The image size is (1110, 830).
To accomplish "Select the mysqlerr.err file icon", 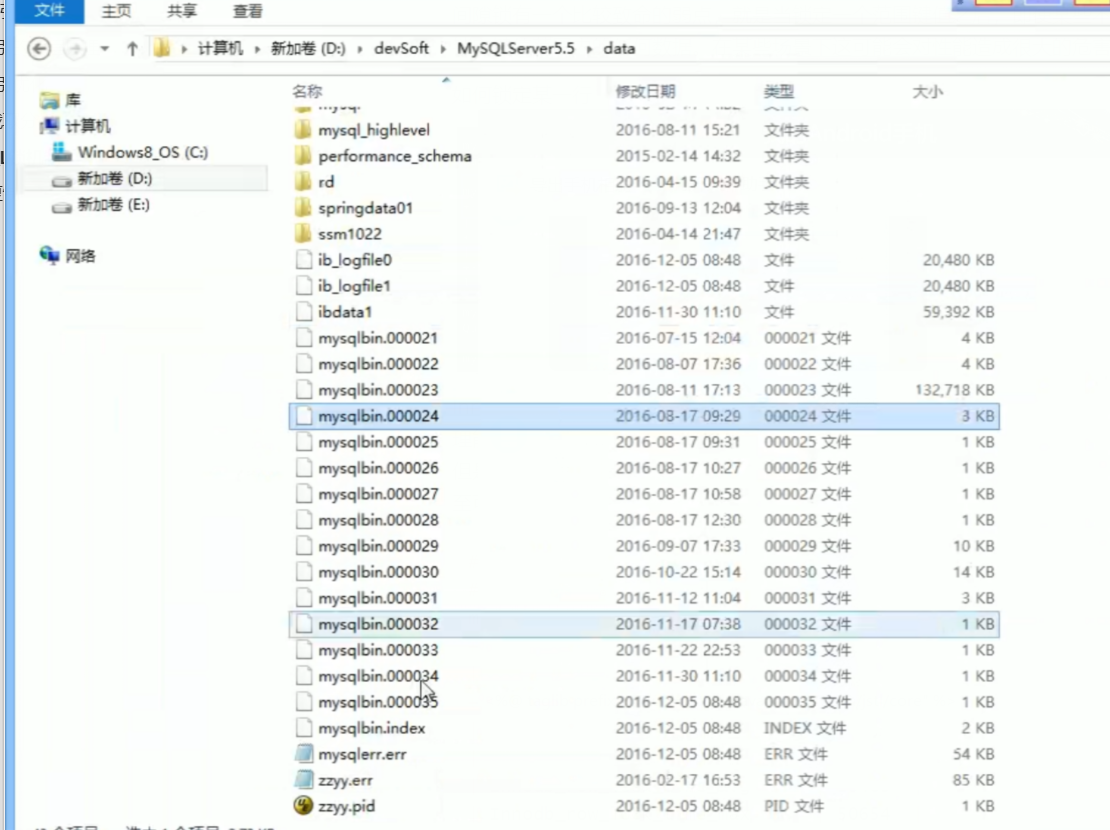I will click(x=304, y=754).
